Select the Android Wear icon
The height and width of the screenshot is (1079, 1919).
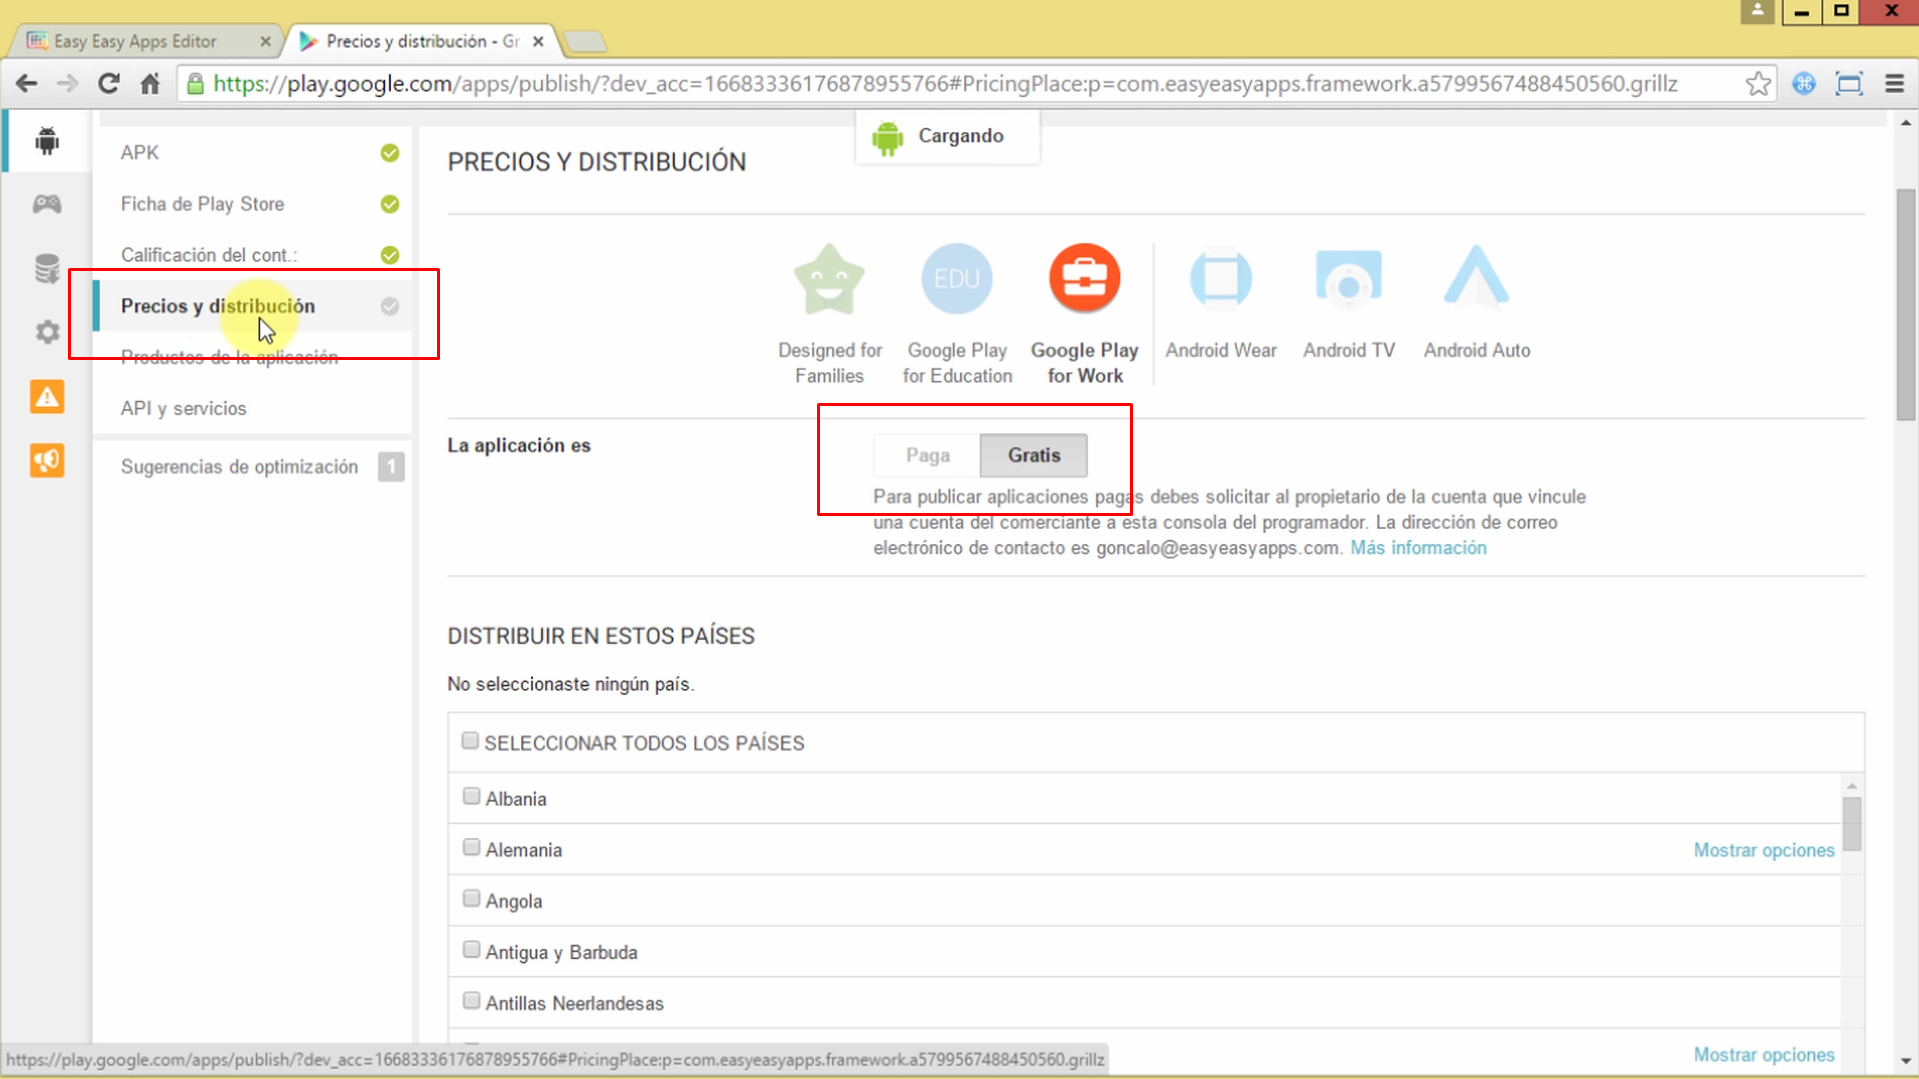coord(1220,279)
